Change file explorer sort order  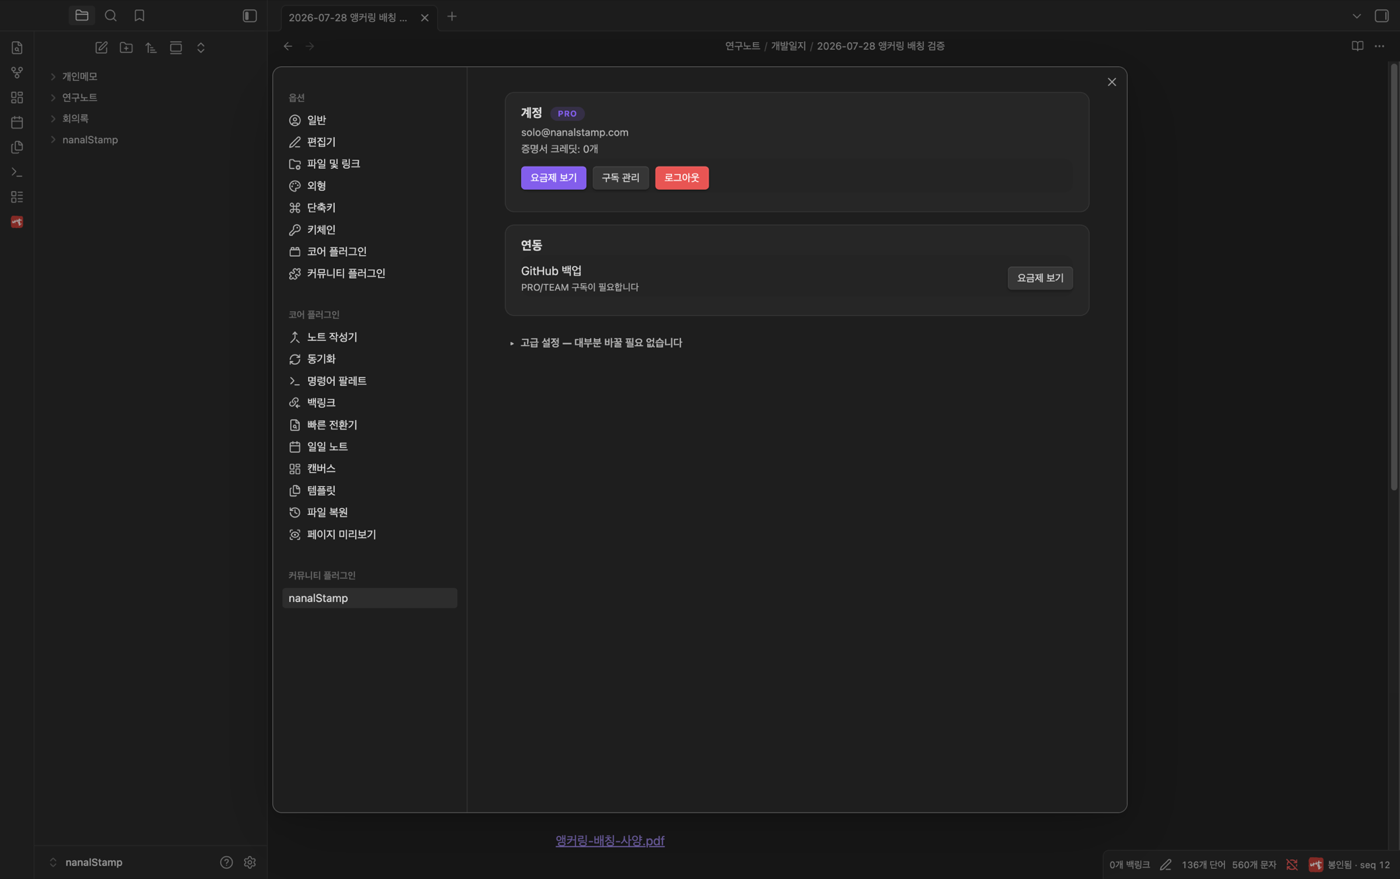click(x=151, y=48)
